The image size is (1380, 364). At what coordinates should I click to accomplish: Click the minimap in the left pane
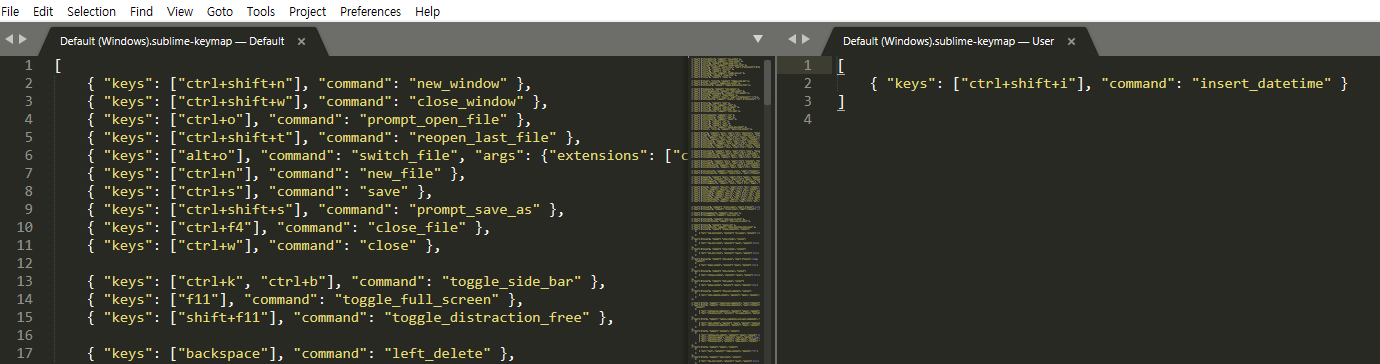pyautogui.click(x=725, y=210)
